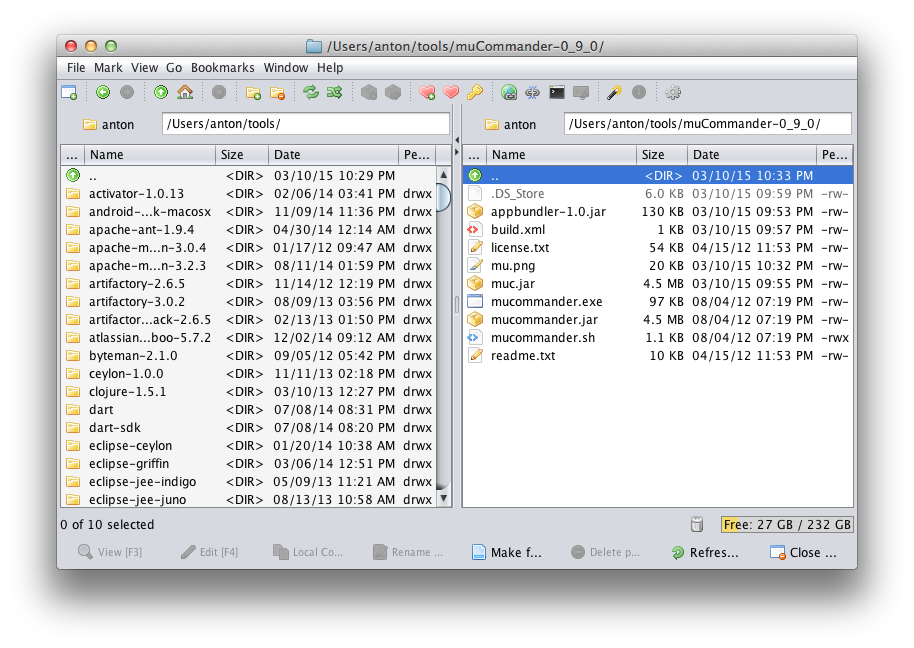914x648 pixels.
Task: Click left panel scrollbar down arrow
Action: pos(444,498)
